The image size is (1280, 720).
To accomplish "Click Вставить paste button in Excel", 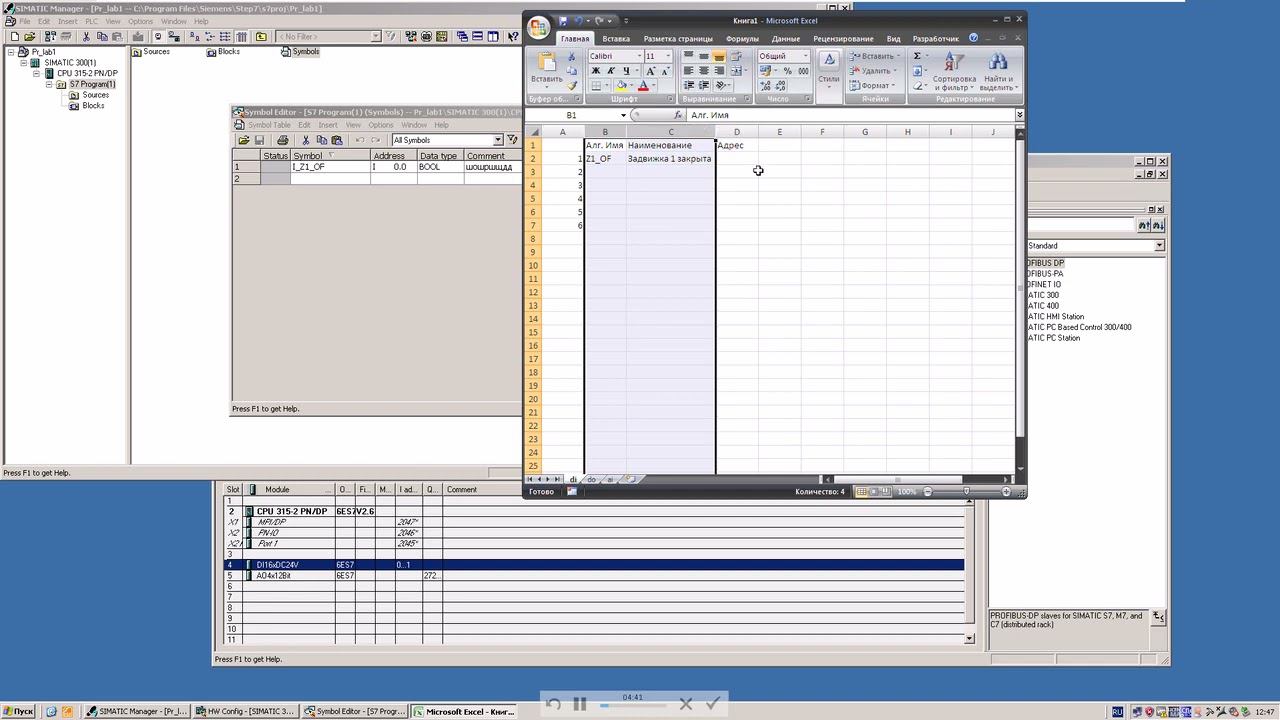I will click(546, 68).
